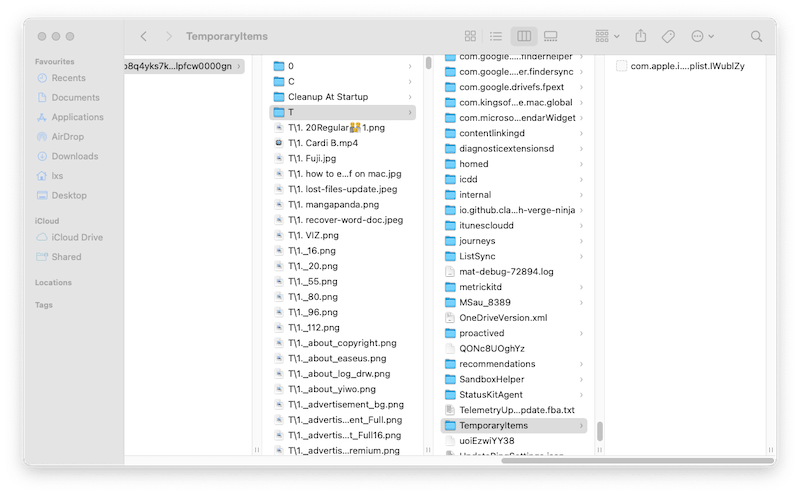Open the More actions ellipsis menu
The height and width of the screenshot is (495, 800).
[703, 36]
